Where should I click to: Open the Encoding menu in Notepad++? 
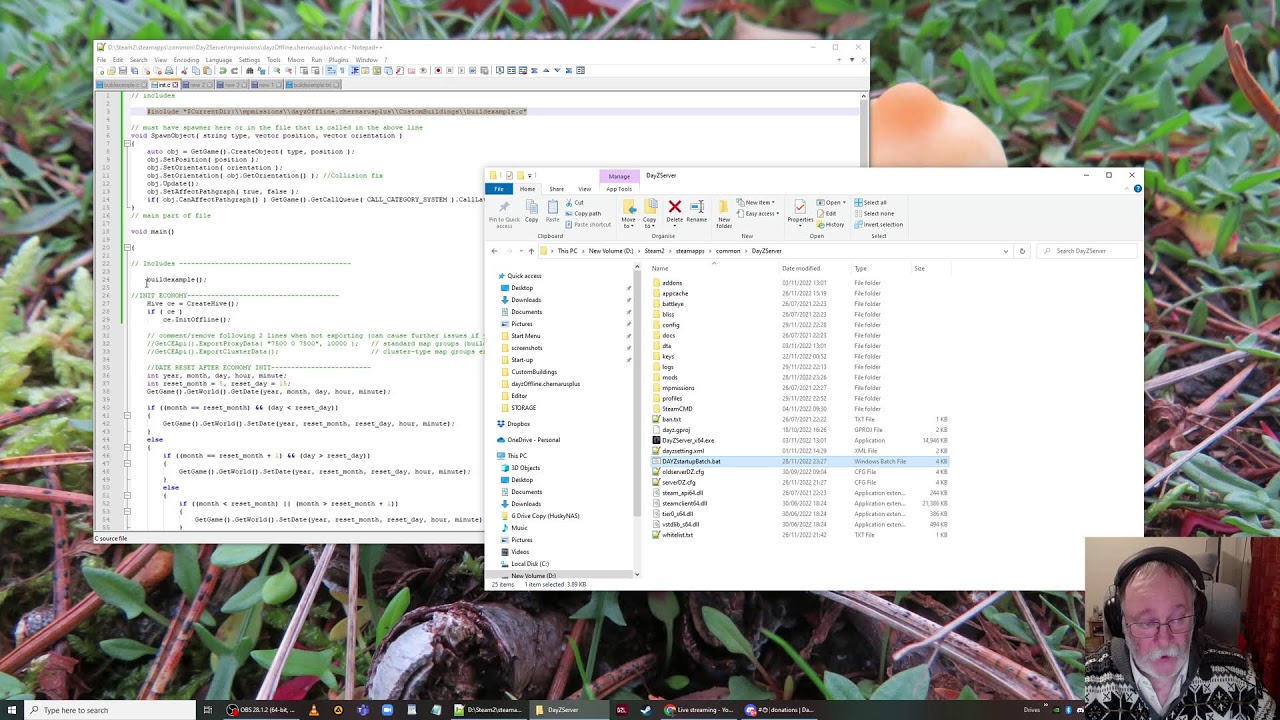point(186,59)
